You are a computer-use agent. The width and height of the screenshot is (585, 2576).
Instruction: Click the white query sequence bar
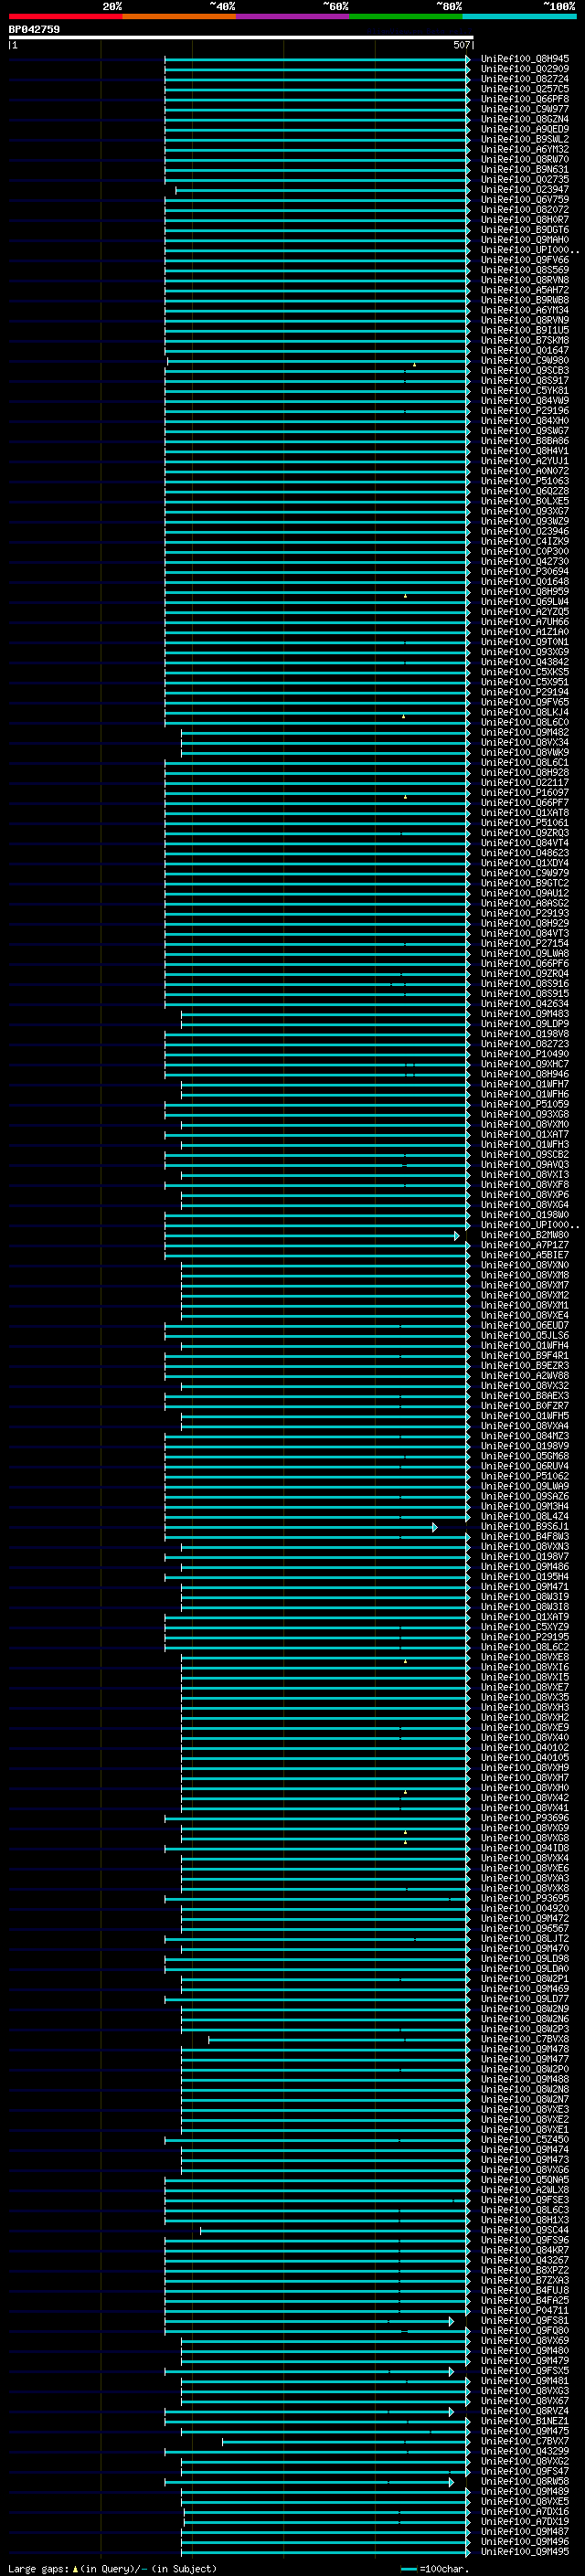click(x=241, y=38)
